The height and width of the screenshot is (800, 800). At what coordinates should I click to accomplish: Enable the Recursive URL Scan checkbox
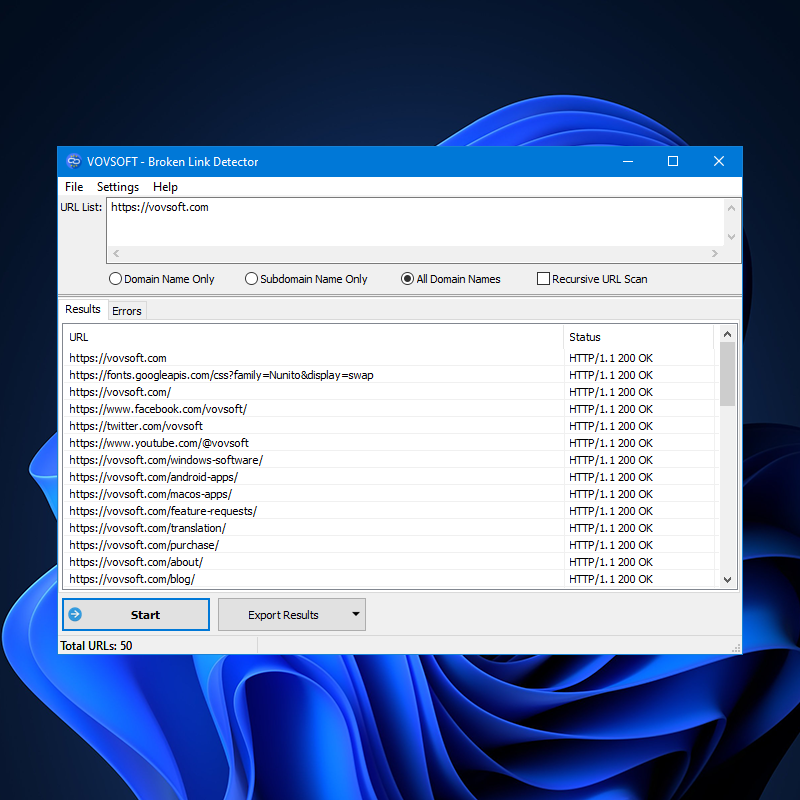[544, 279]
